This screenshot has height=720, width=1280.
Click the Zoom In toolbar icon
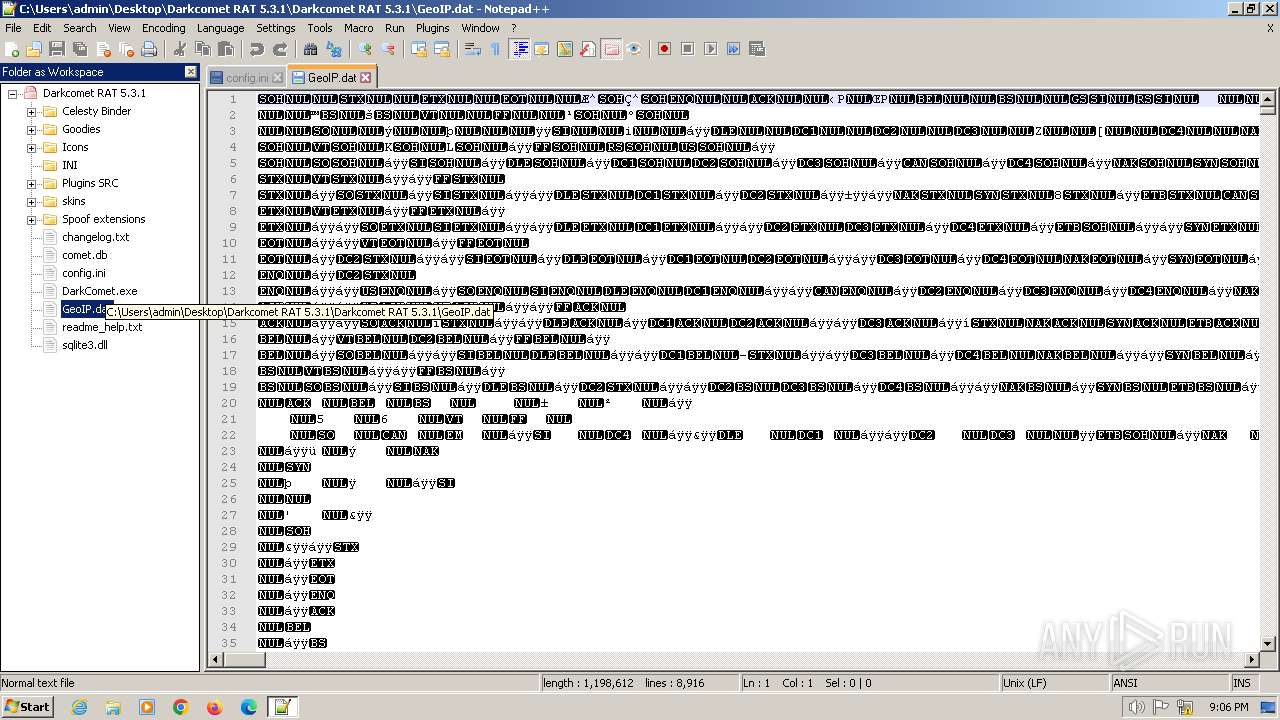tap(365, 49)
